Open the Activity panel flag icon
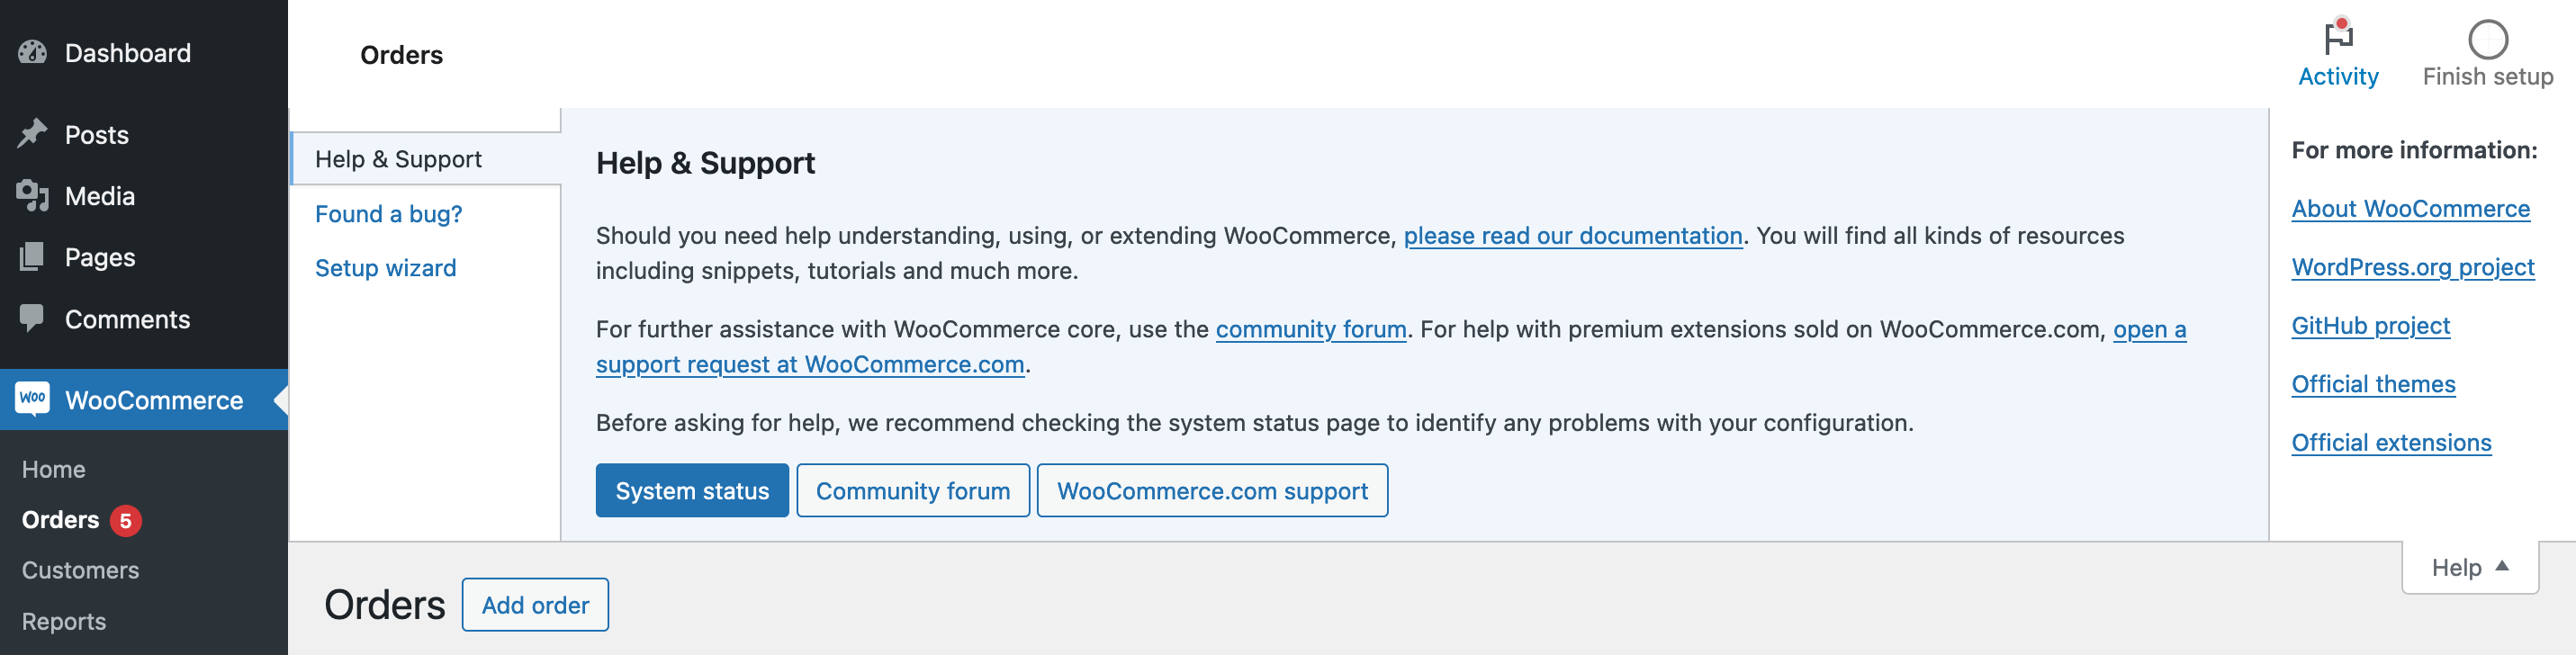Viewport: 2576px width, 655px height. [2337, 36]
